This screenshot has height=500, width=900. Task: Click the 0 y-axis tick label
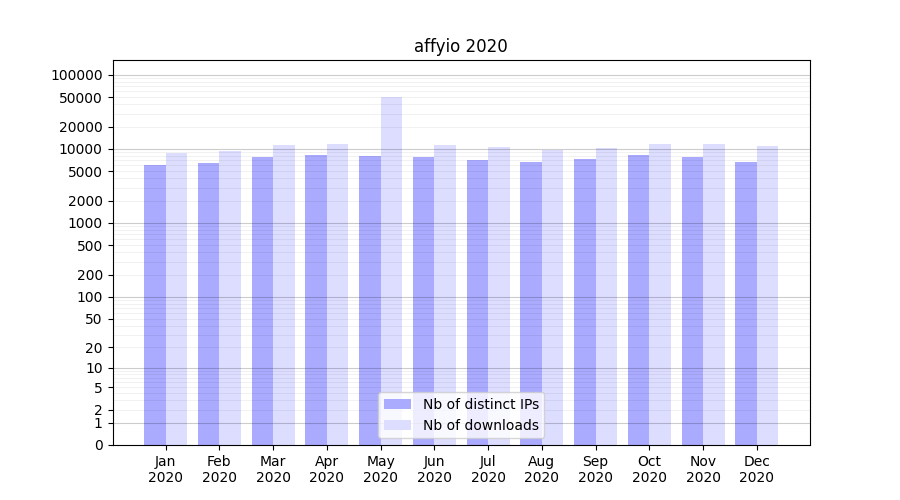(98, 445)
